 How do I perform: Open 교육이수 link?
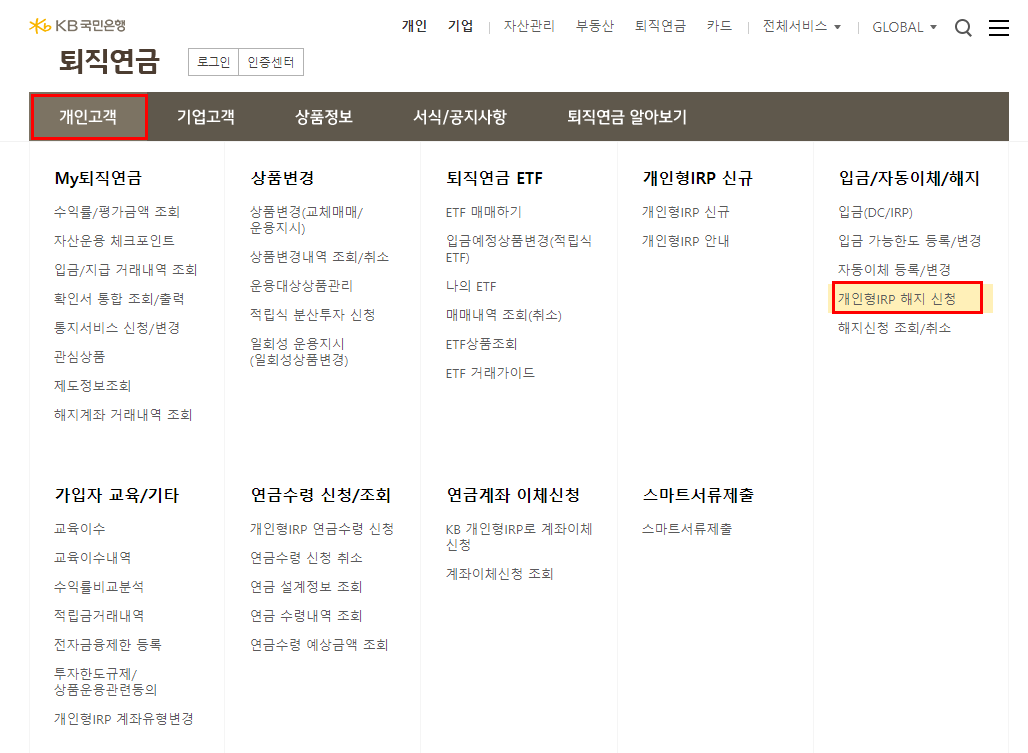[79, 528]
